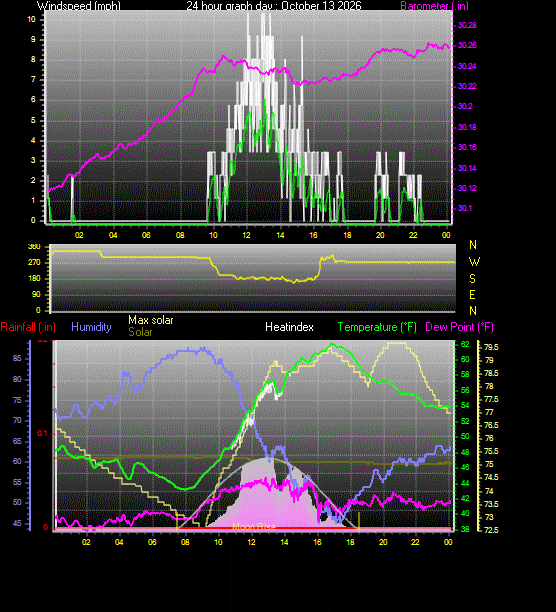Click the Barometer (in) legend label

click(x=434, y=5)
